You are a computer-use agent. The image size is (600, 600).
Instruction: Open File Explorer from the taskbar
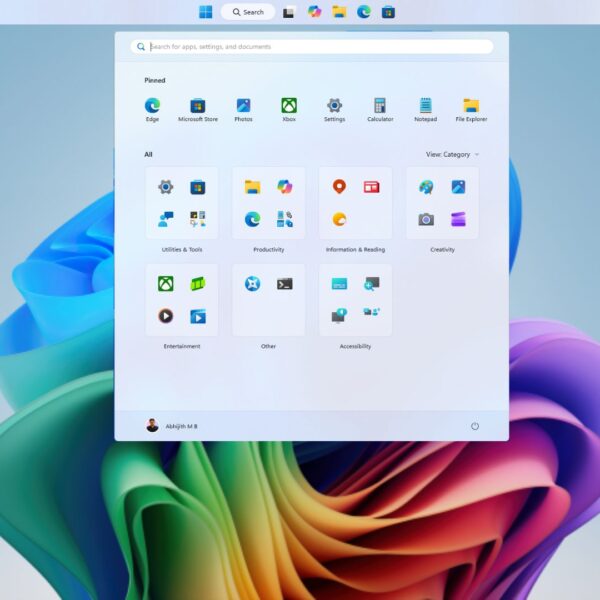pos(339,12)
